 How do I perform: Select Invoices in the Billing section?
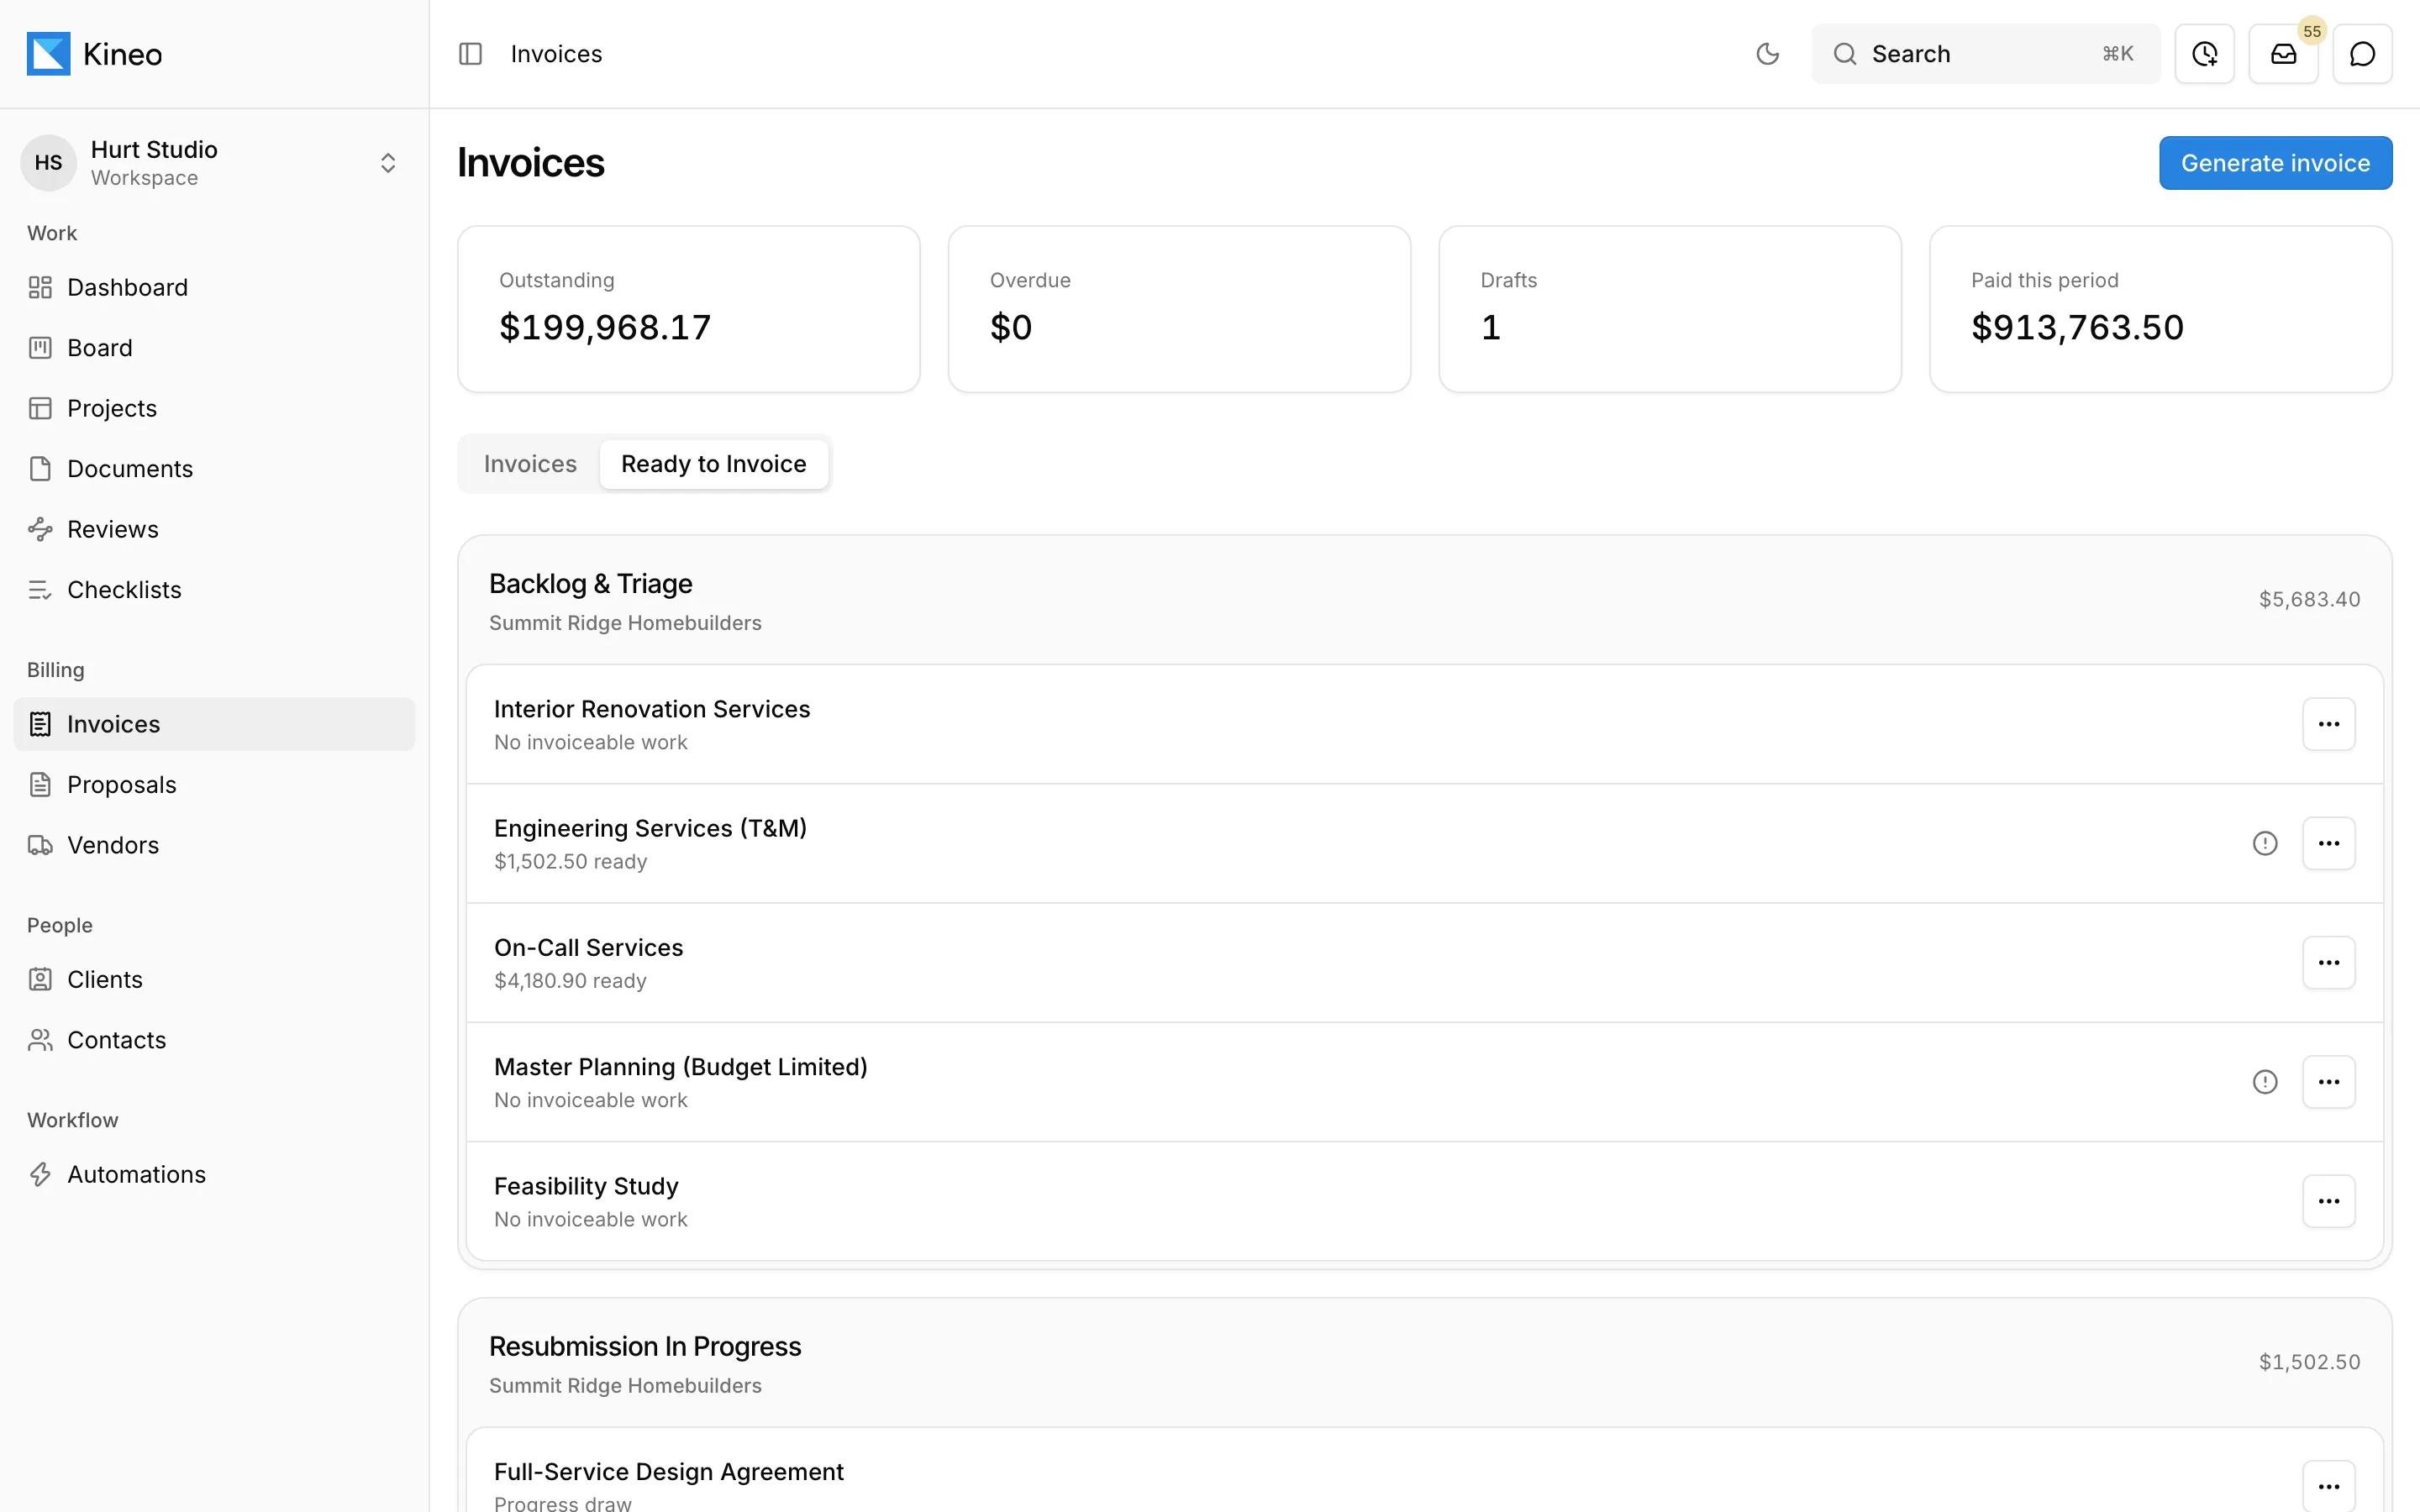click(x=214, y=724)
